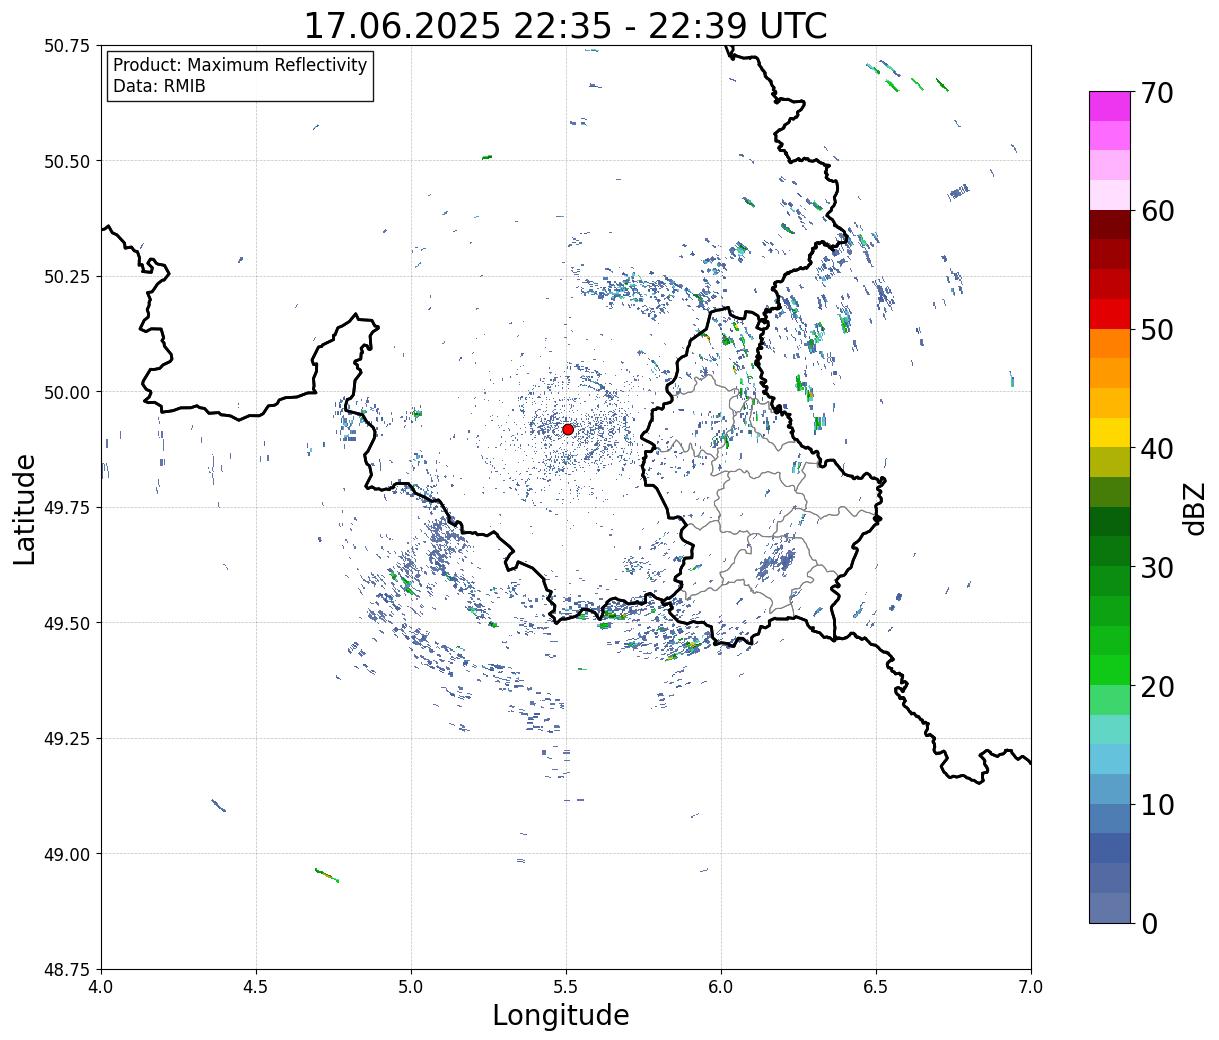This screenshot has height=1040, width=1219.
Task: Click the colorbar tick value 50
Action: pos(1156,330)
